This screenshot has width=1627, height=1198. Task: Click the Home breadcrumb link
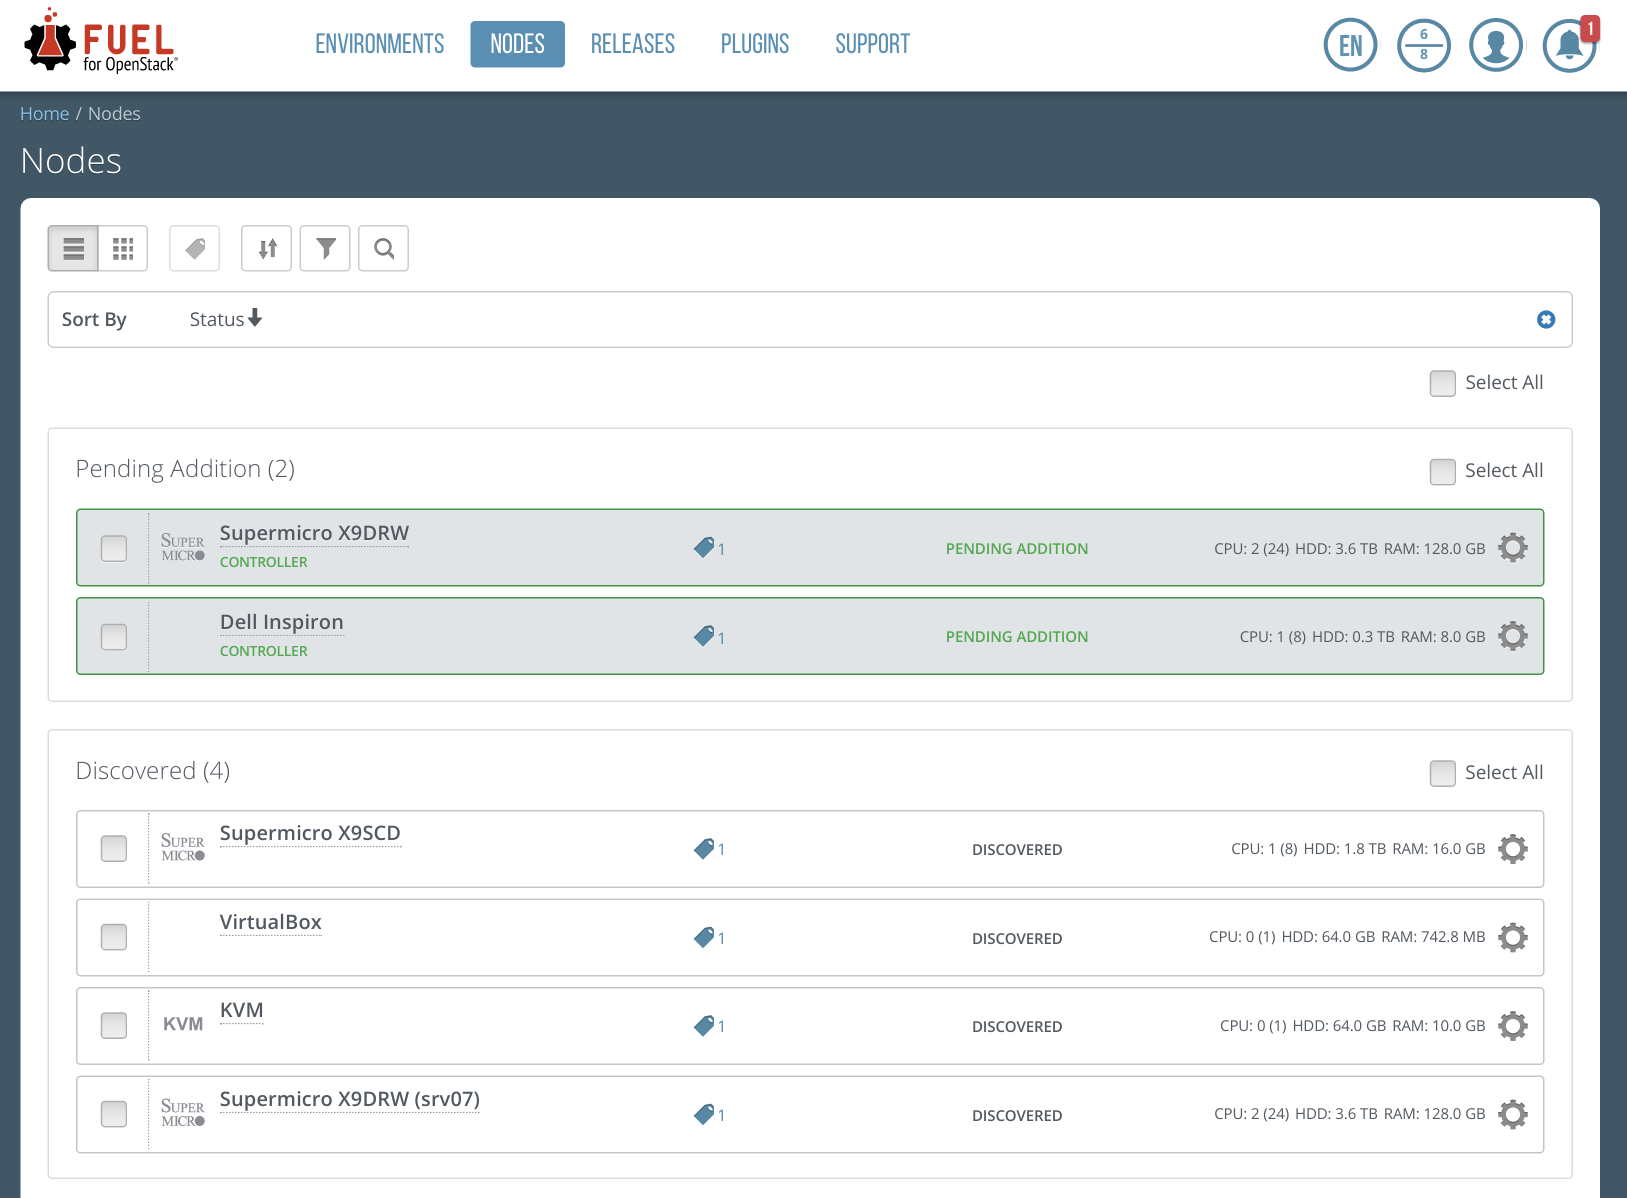[44, 114]
